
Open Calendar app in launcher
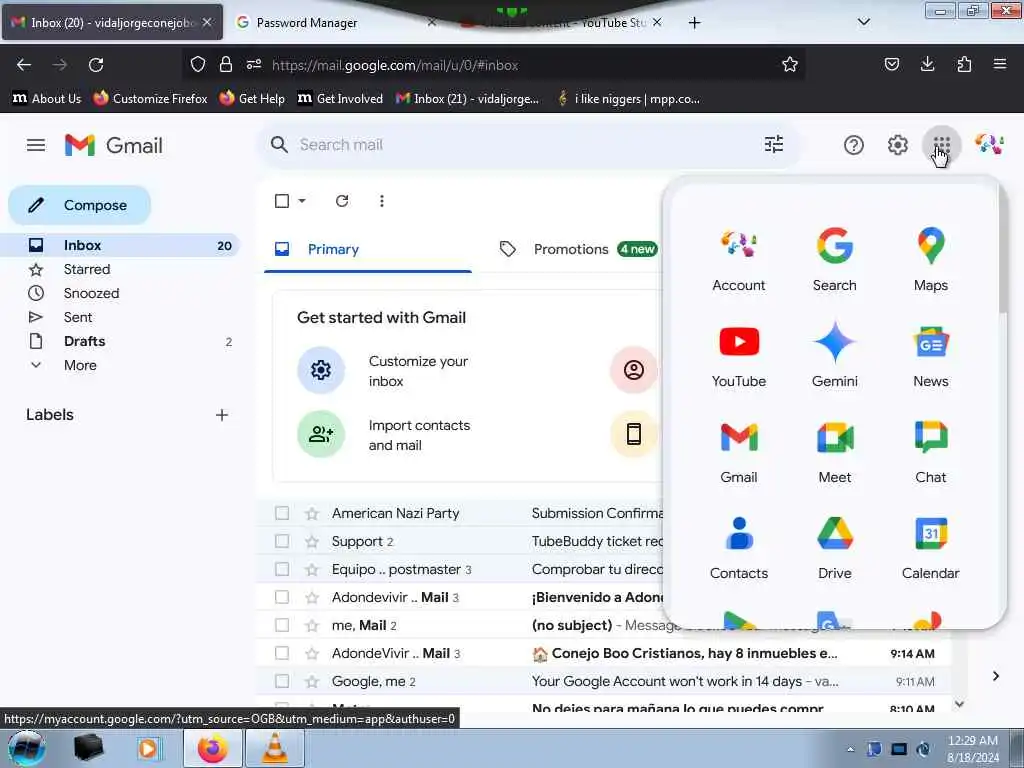click(x=931, y=548)
